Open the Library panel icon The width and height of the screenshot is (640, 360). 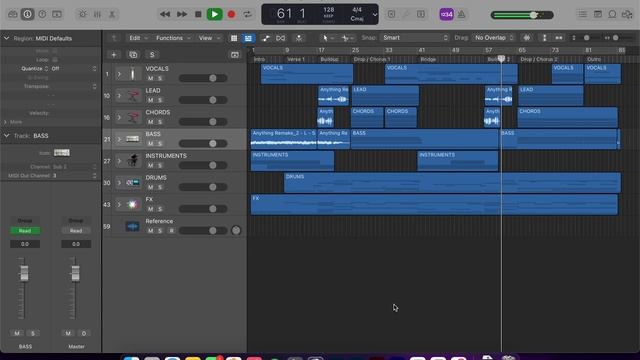13,14
